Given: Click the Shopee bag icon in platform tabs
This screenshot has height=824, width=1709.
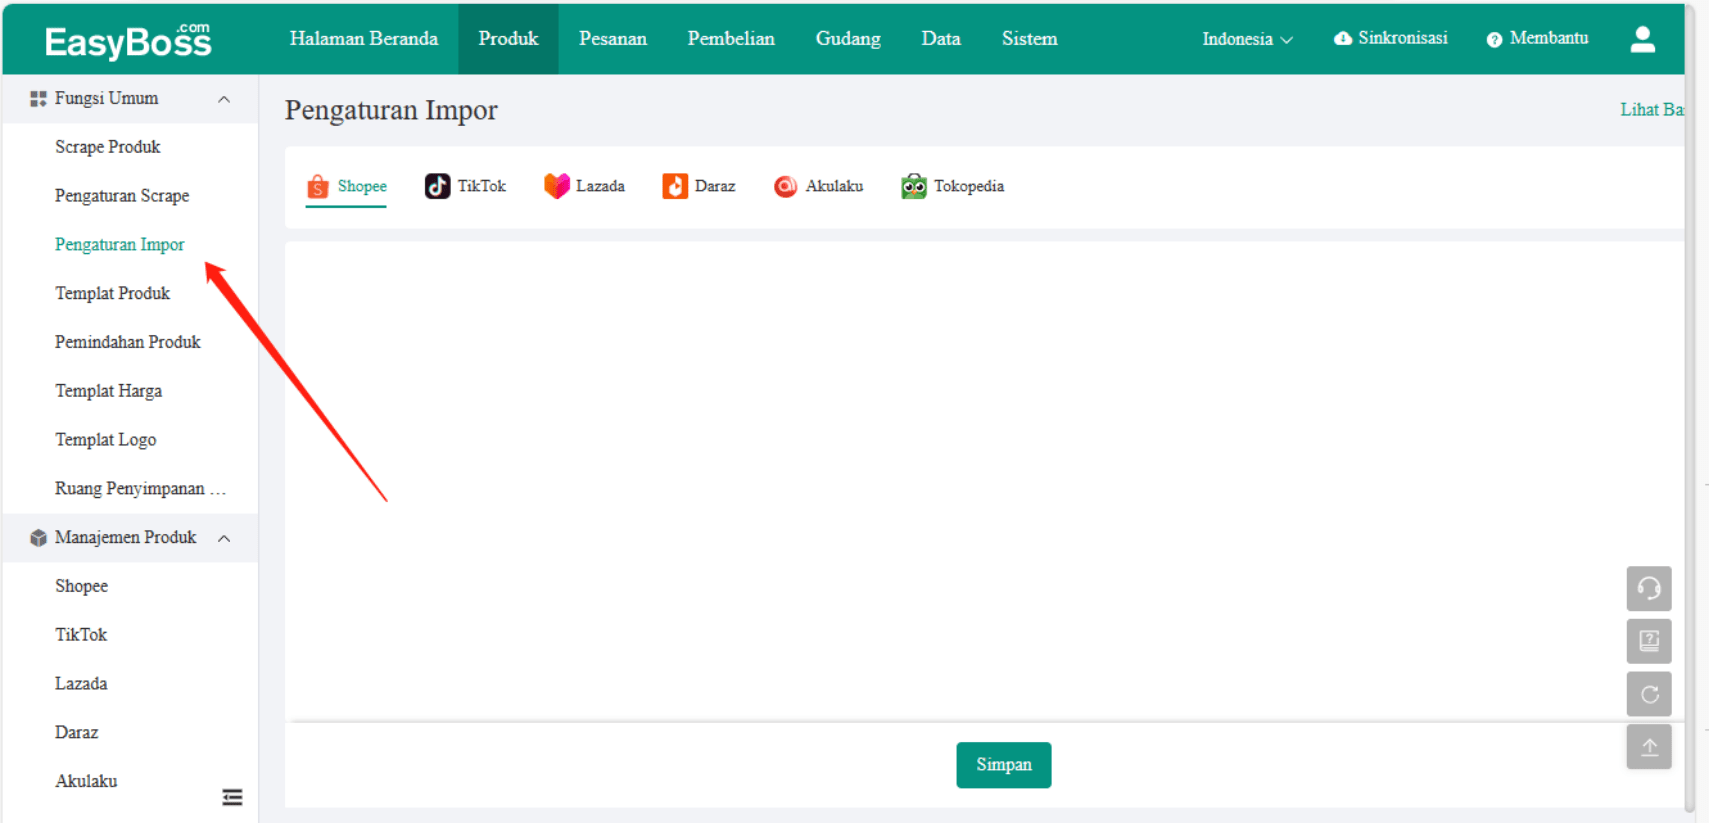Looking at the screenshot, I should pos(318,186).
